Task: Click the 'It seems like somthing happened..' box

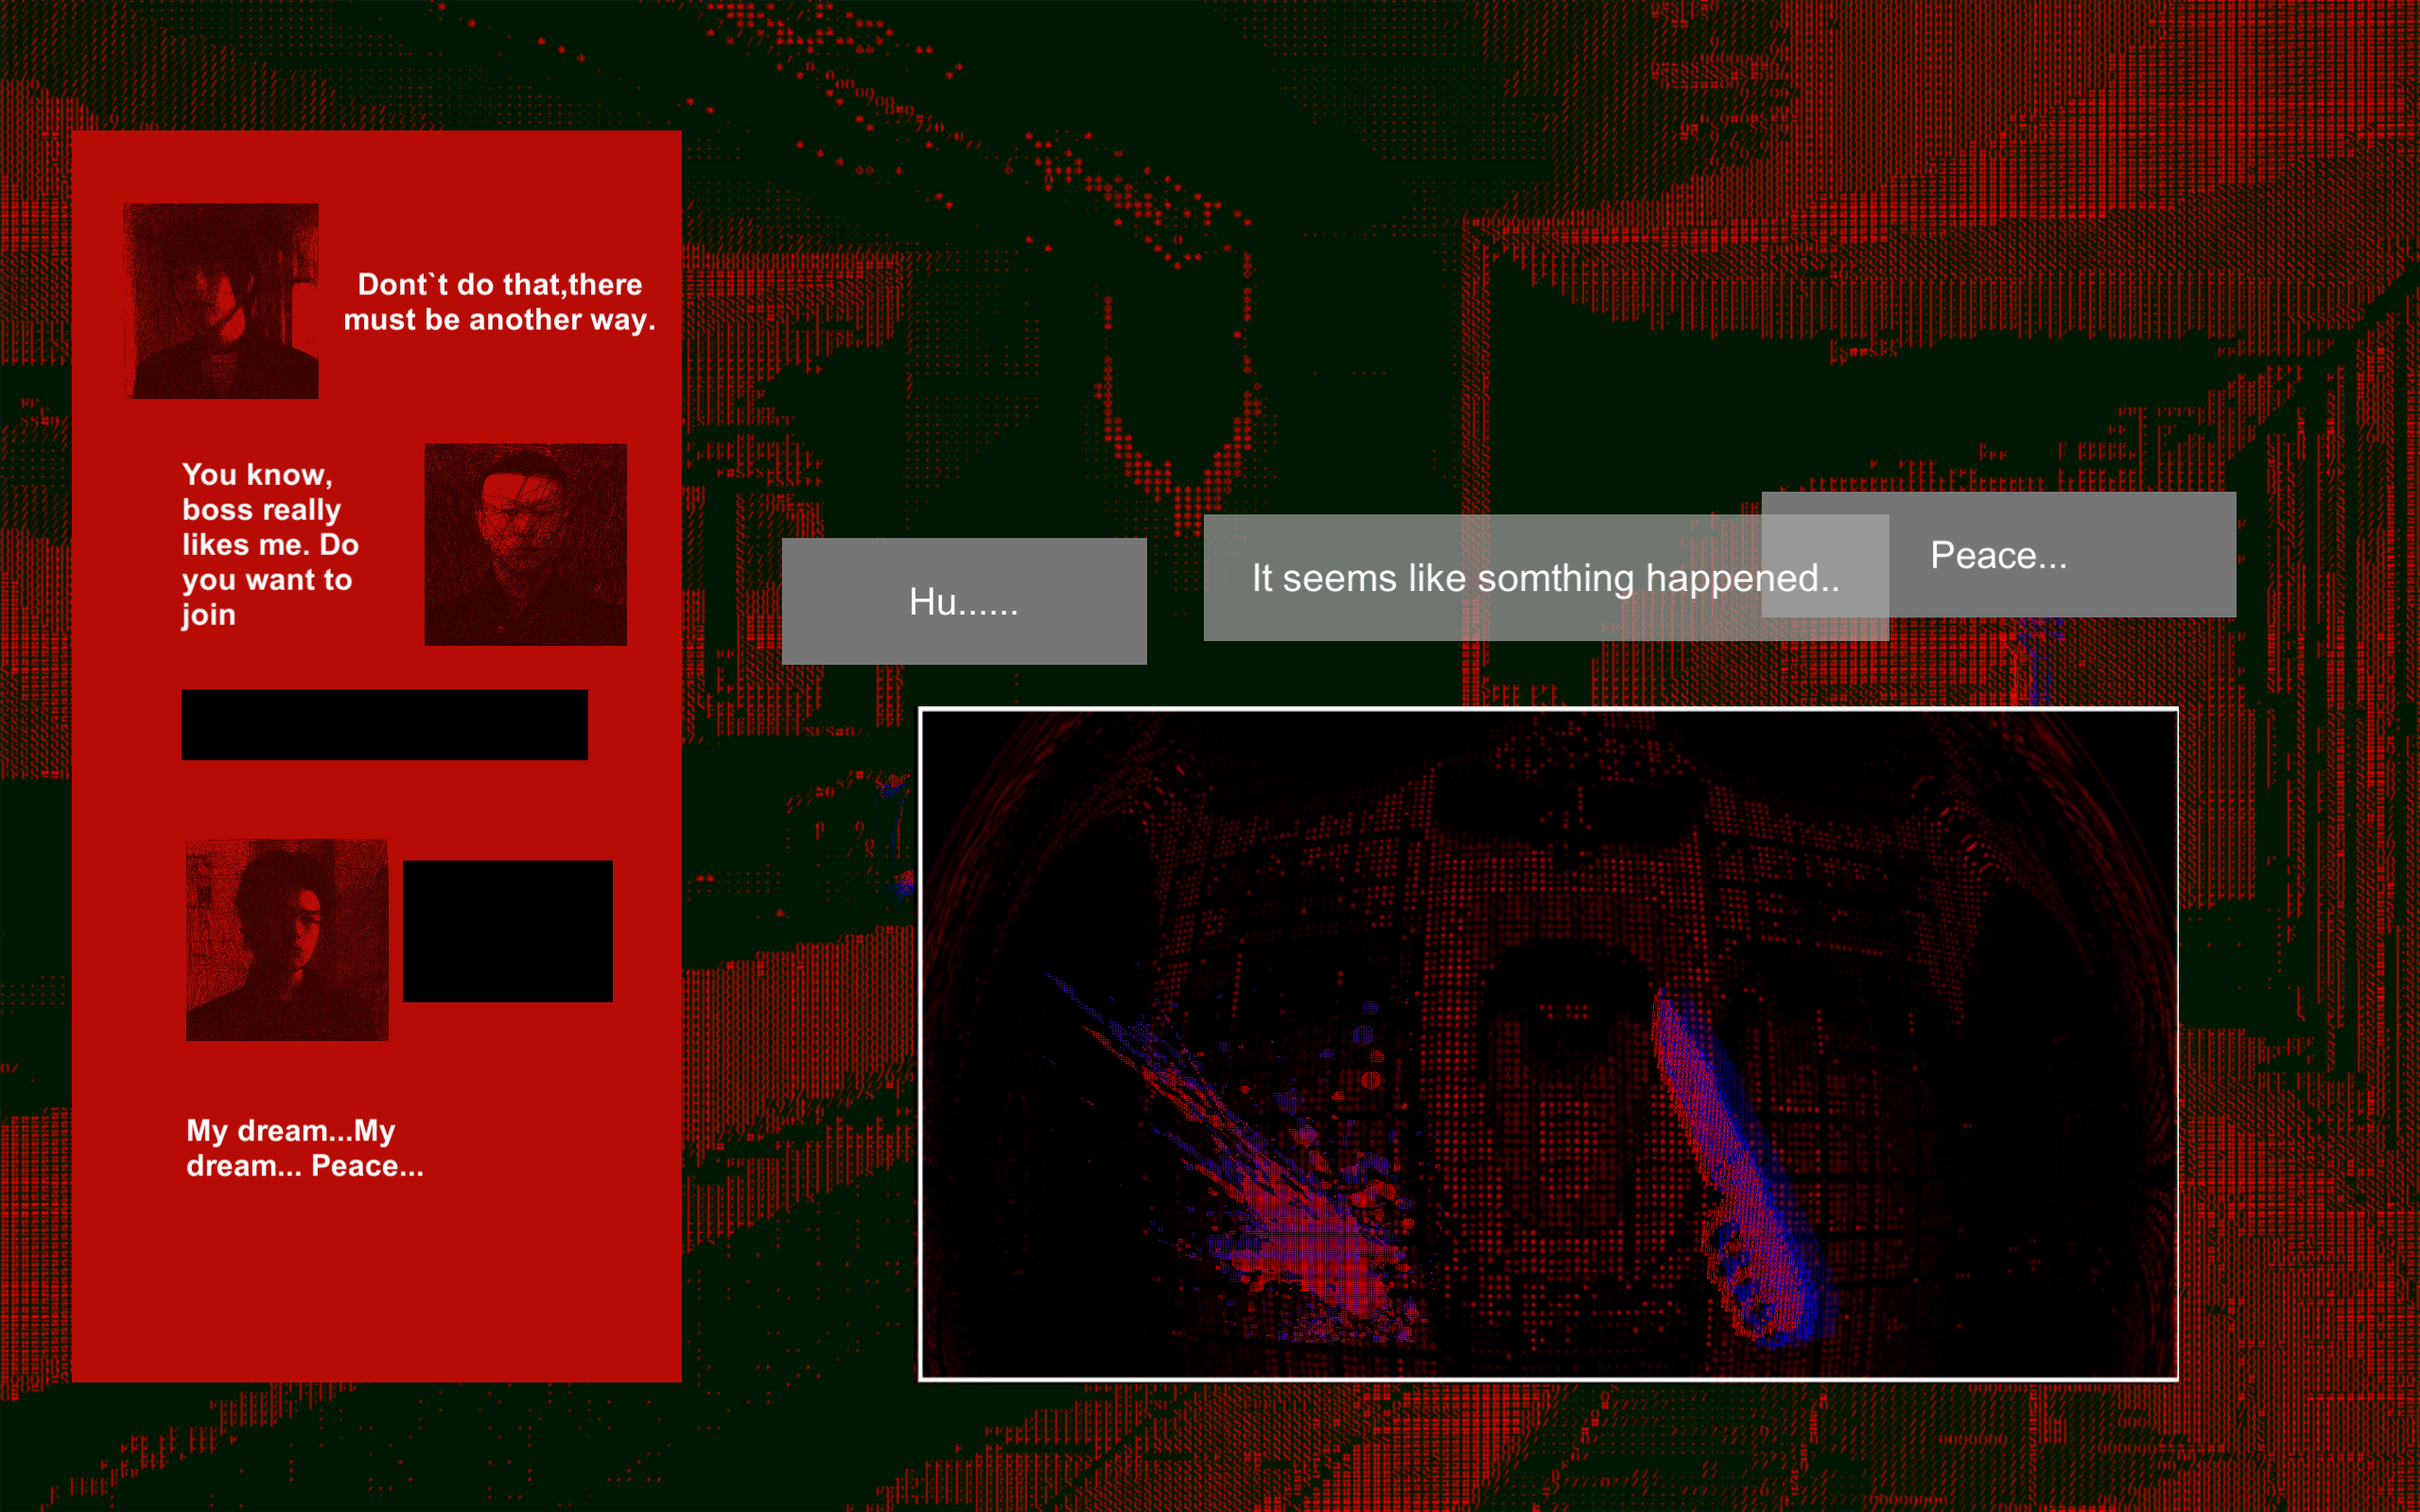Action: coord(1546,577)
